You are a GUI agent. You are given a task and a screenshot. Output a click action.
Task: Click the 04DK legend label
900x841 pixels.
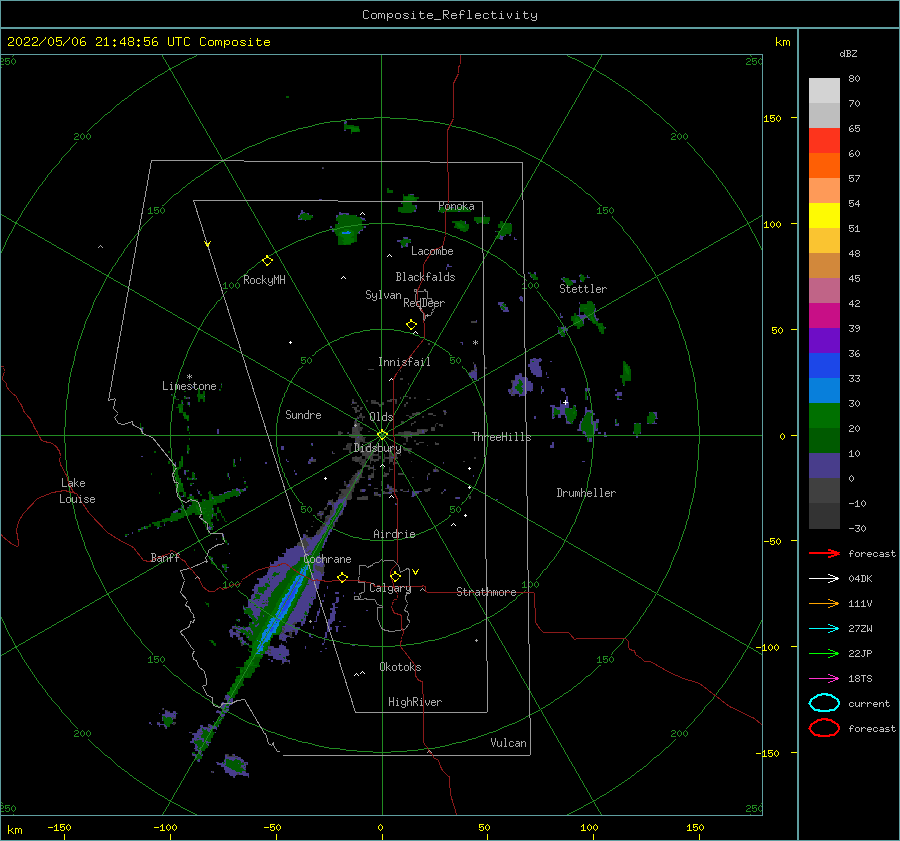(x=860, y=579)
